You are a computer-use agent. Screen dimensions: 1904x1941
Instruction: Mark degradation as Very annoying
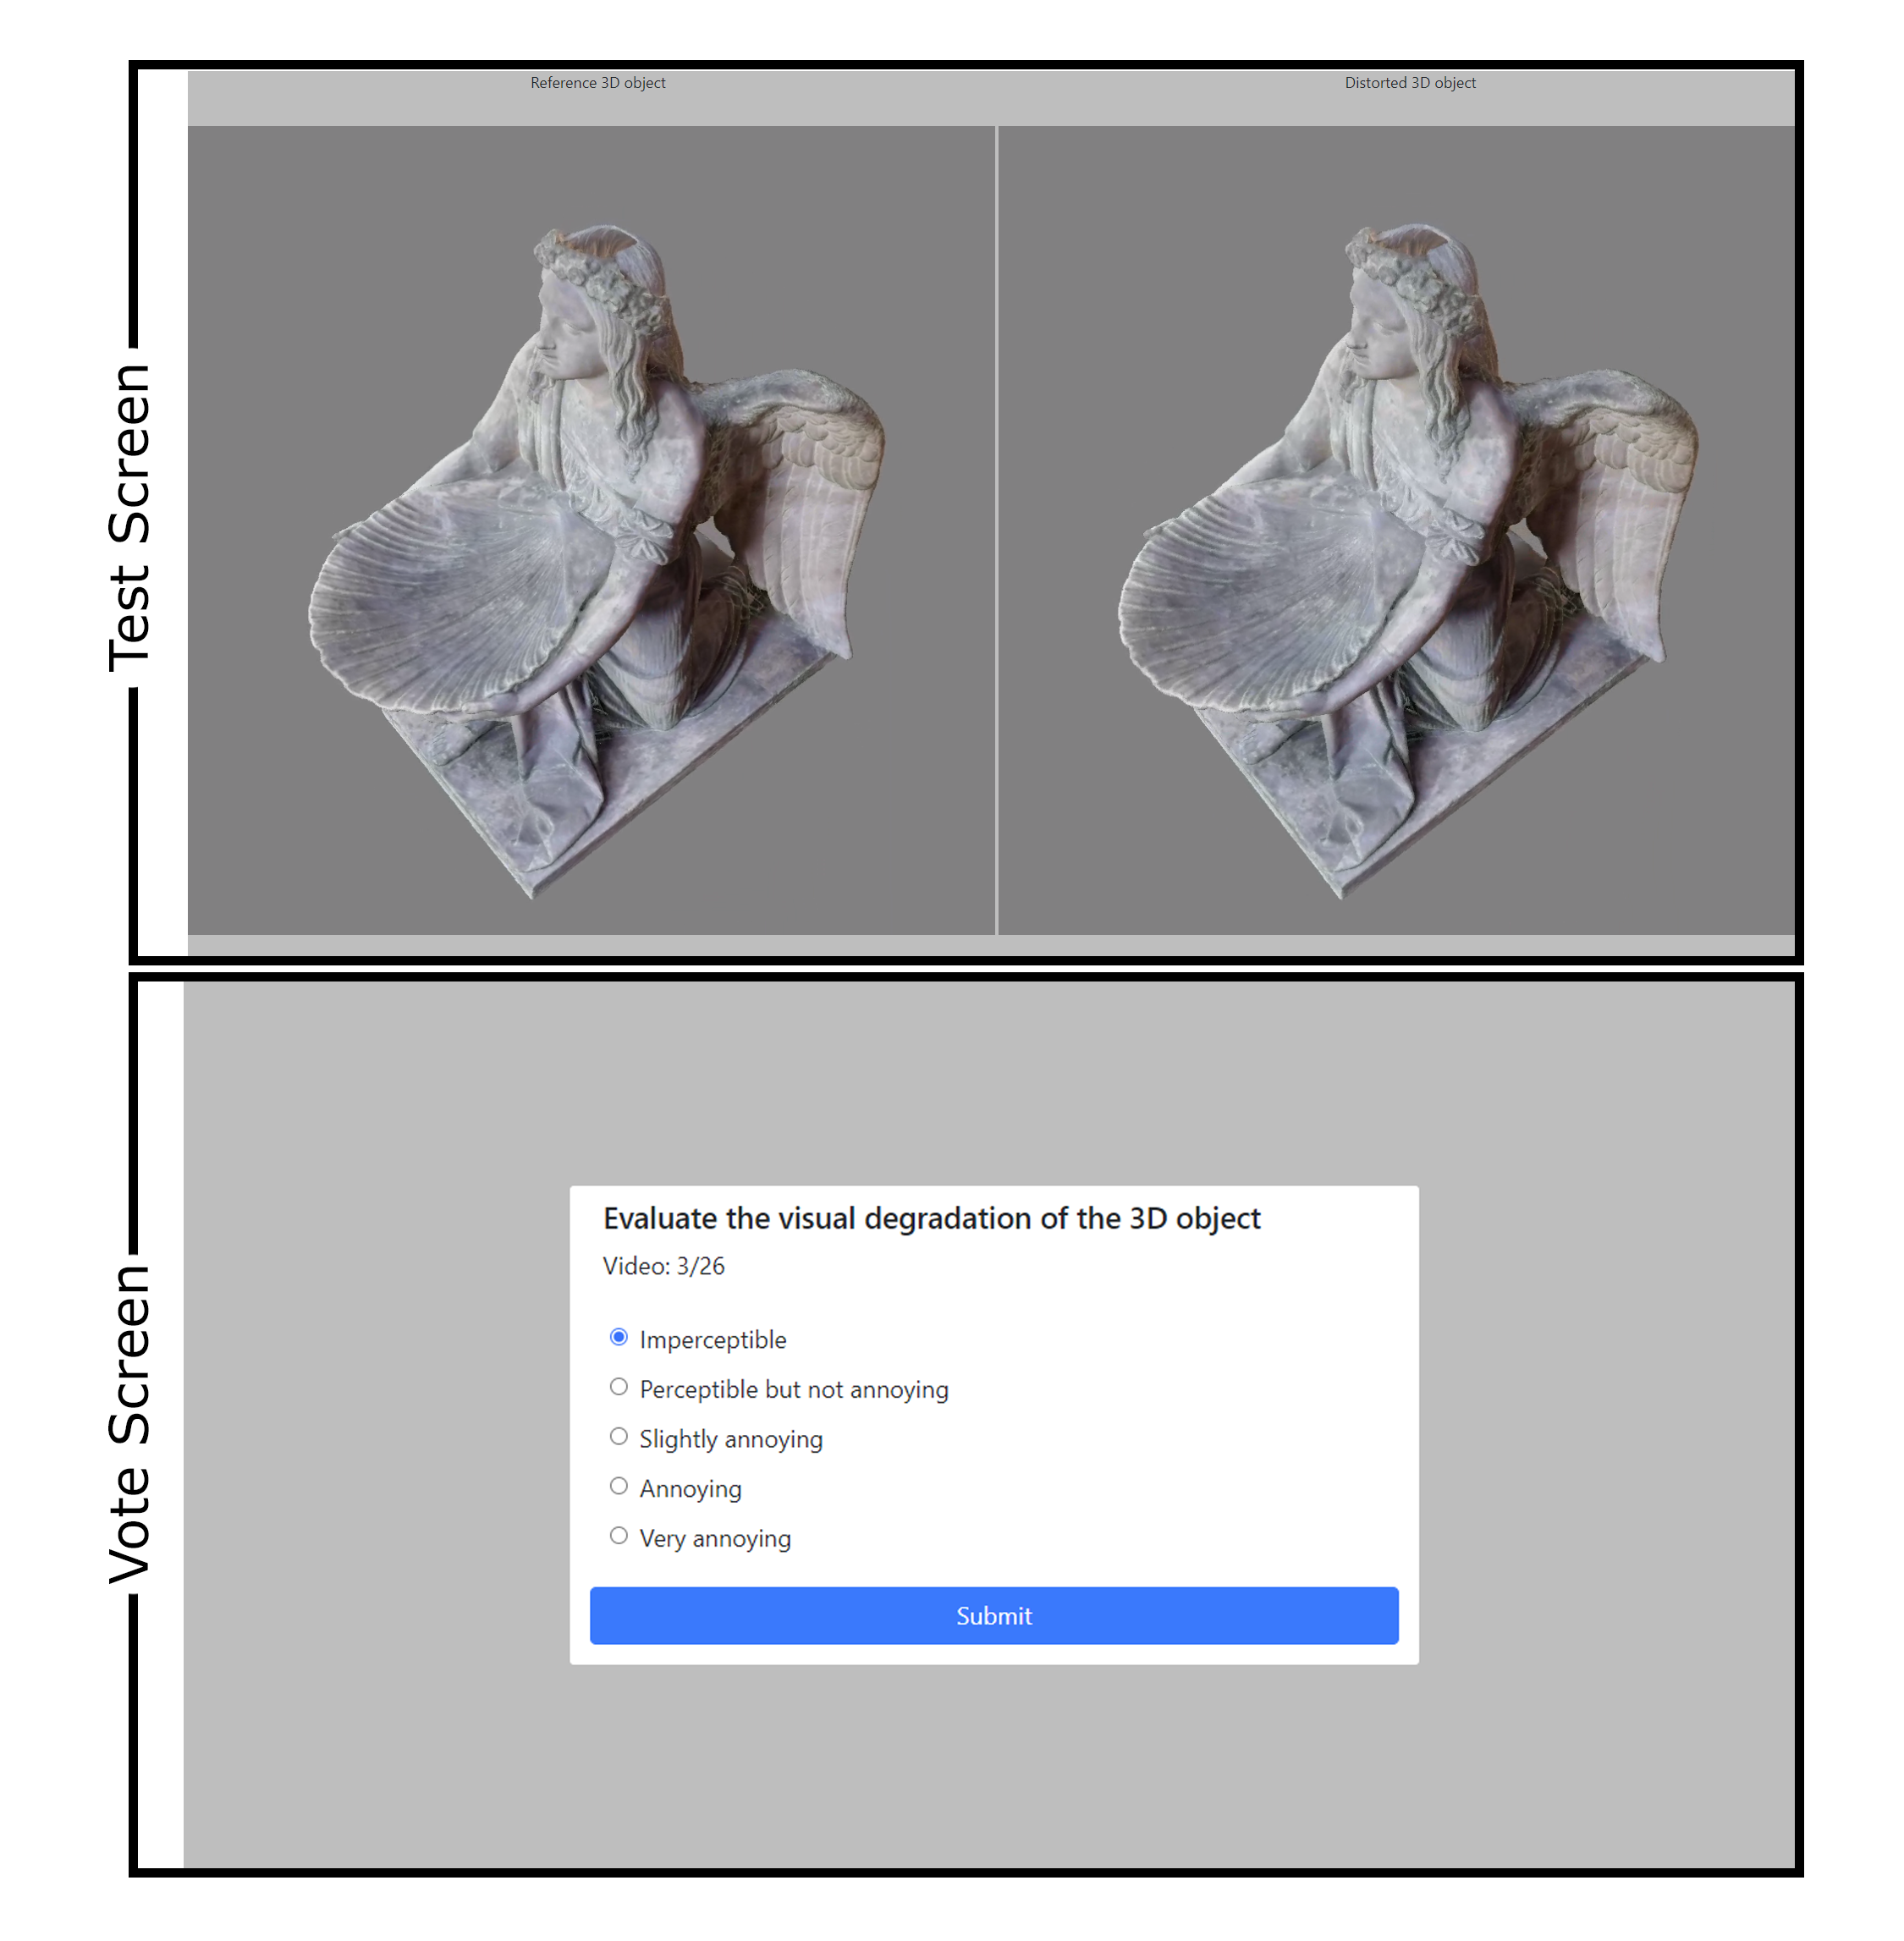pyautogui.click(x=619, y=1535)
